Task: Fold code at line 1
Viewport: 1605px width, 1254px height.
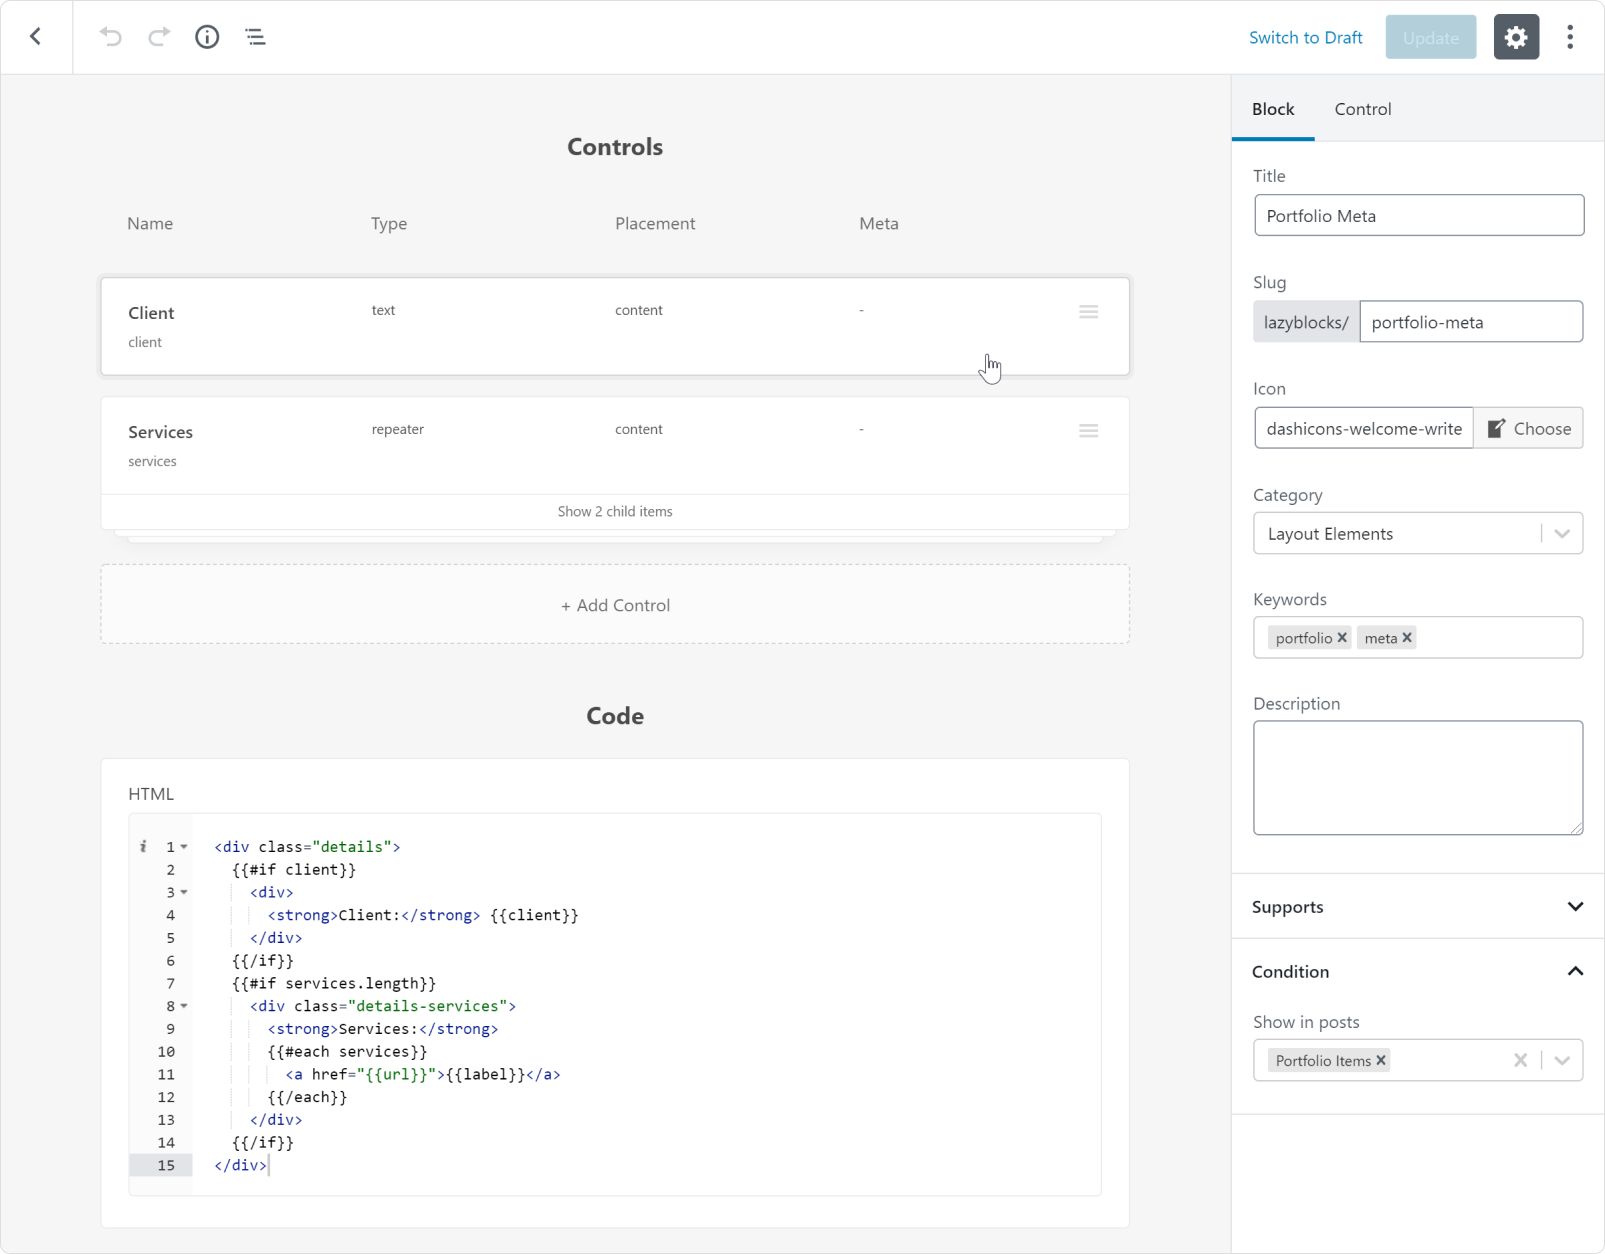Action: 184,847
